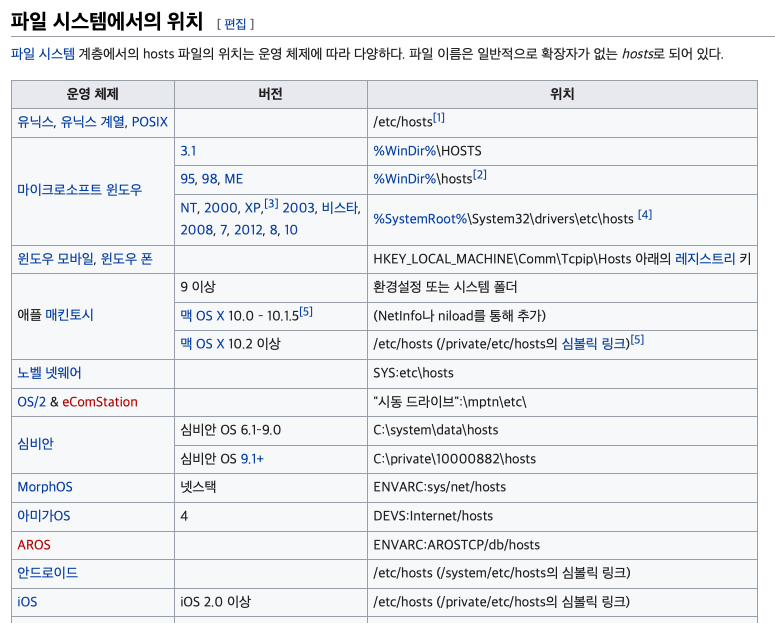Open the 2000 version link
Viewport: 775px width, 623px height.
[x=220, y=208]
